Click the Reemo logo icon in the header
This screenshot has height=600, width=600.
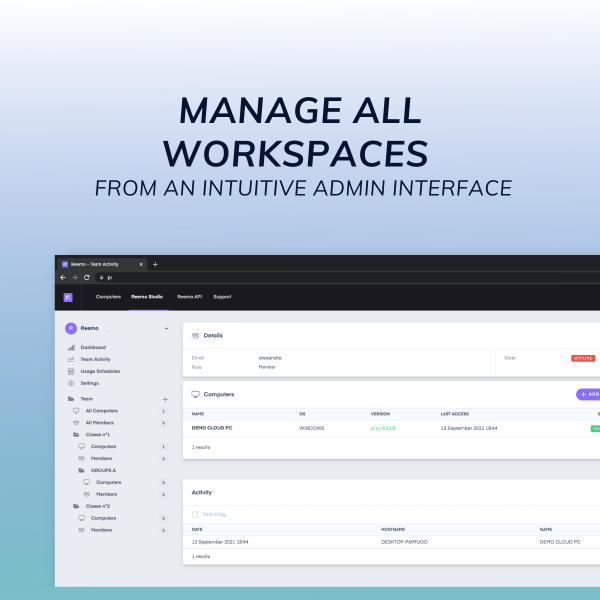tap(68, 297)
